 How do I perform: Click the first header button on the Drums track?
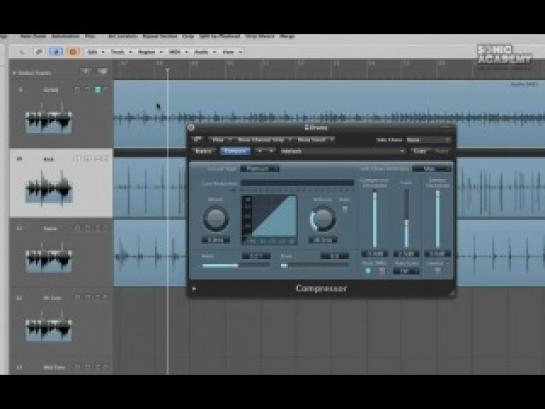click(x=77, y=90)
